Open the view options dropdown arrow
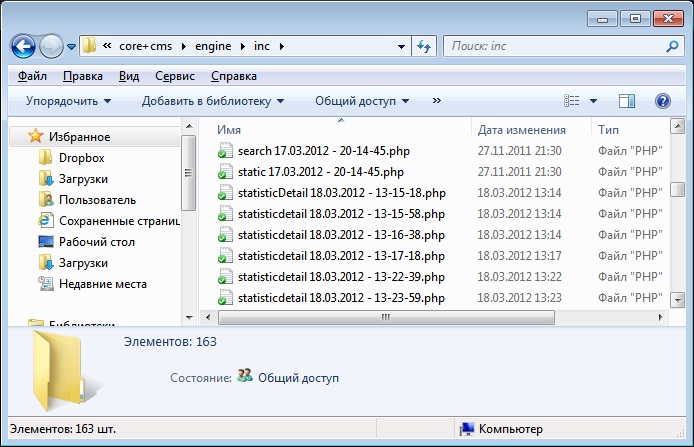Image resolution: width=694 pixels, height=447 pixels. 594,101
